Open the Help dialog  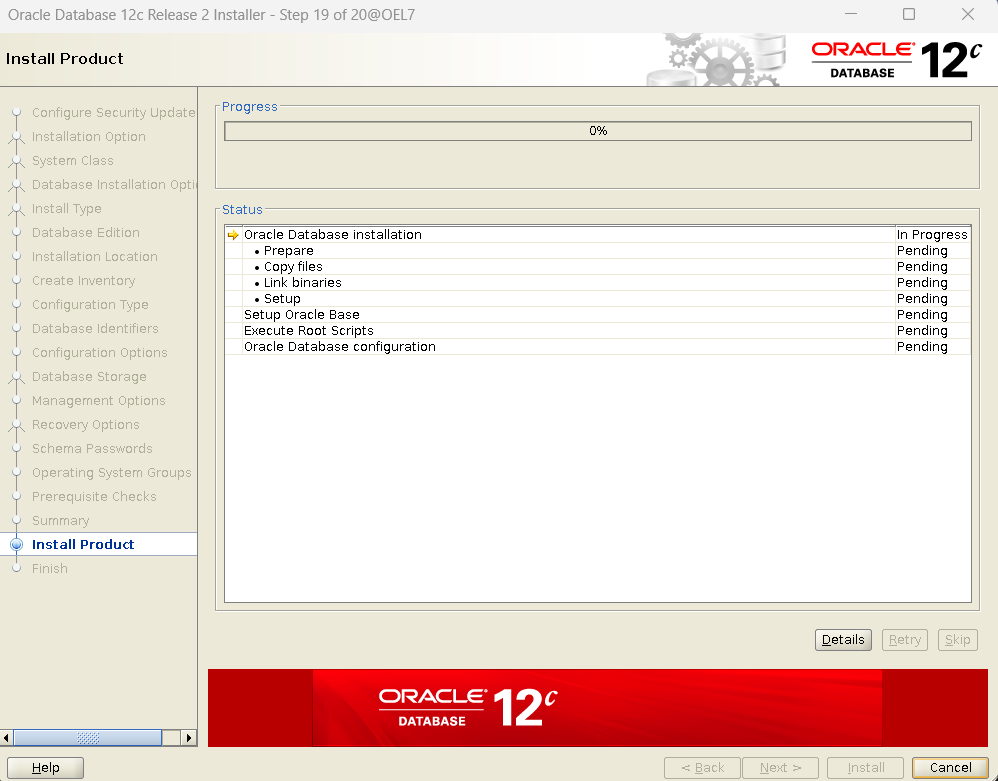tap(45, 768)
